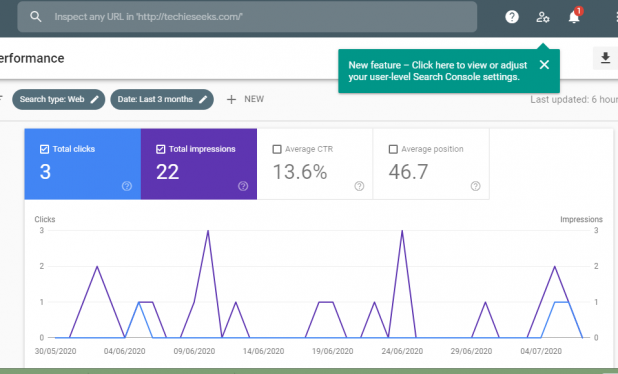Screen dimensions: 618x374
Task: Show help for Average position metric
Action: pos(475,186)
